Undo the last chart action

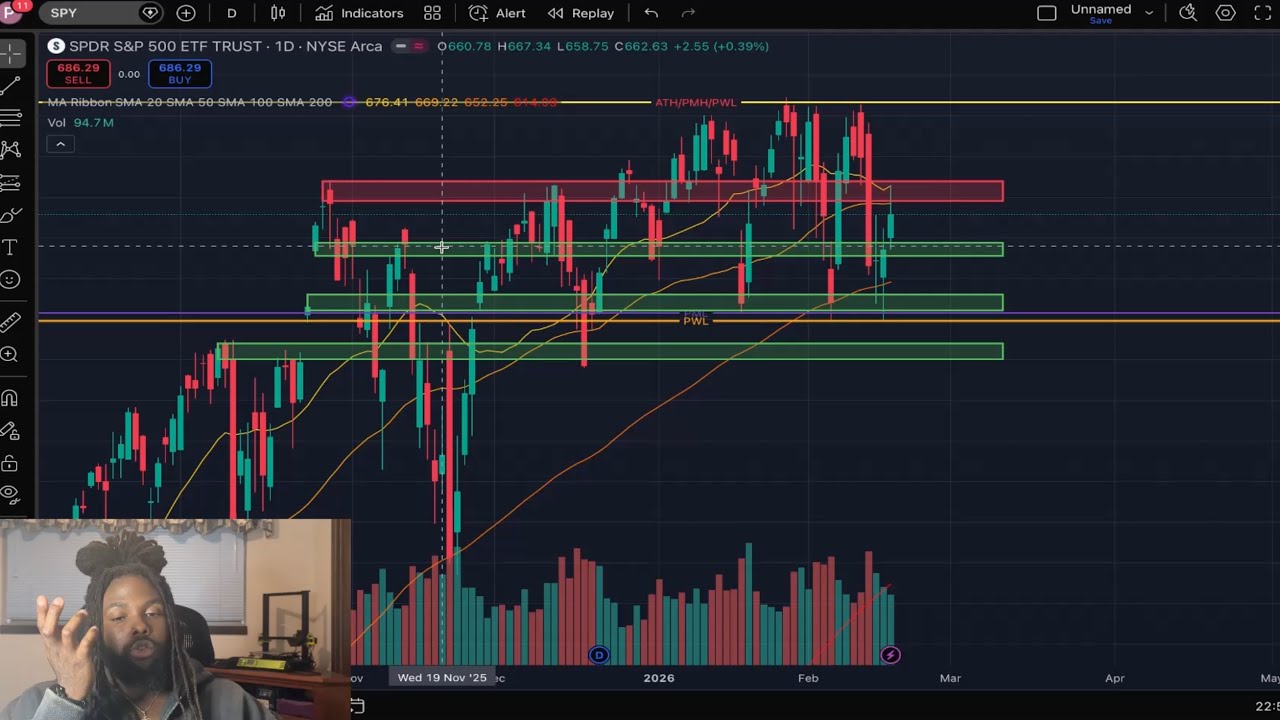[x=651, y=13]
